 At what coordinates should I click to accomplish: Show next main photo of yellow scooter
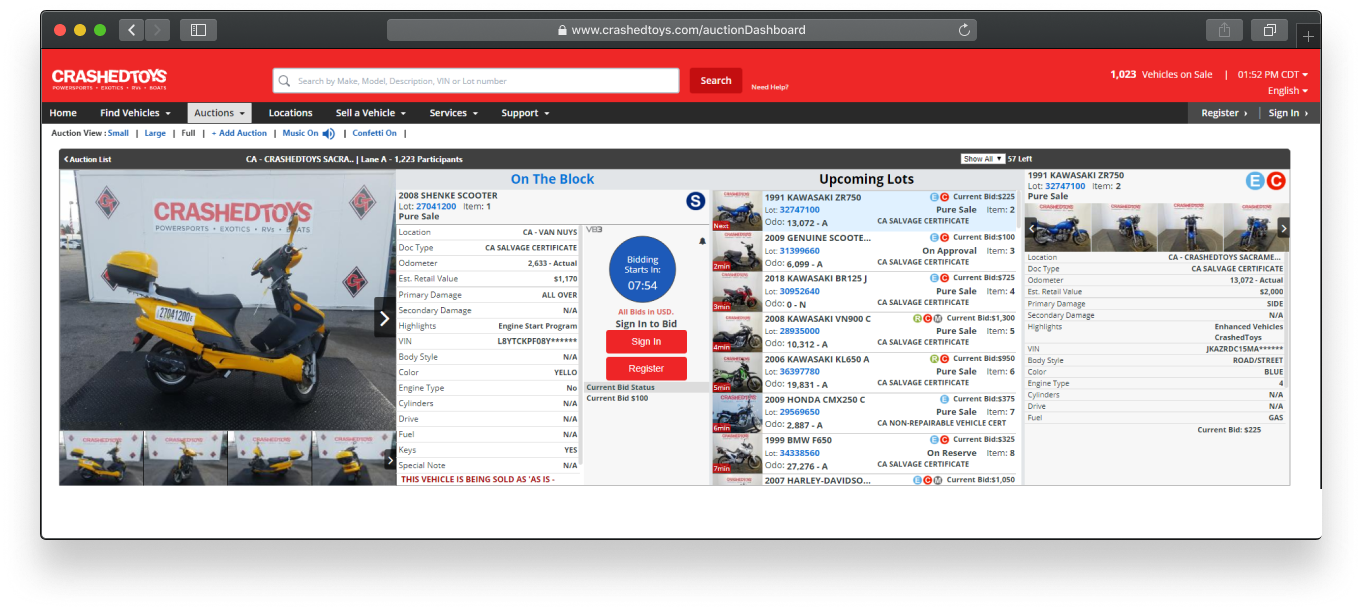pyautogui.click(x=385, y=319)
